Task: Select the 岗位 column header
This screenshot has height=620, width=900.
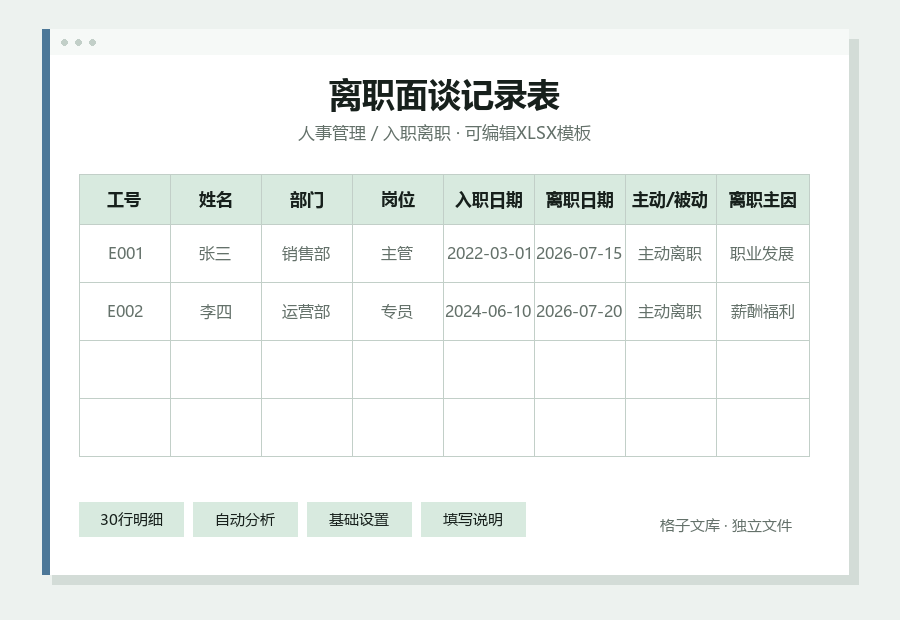Action: [398, 200]
